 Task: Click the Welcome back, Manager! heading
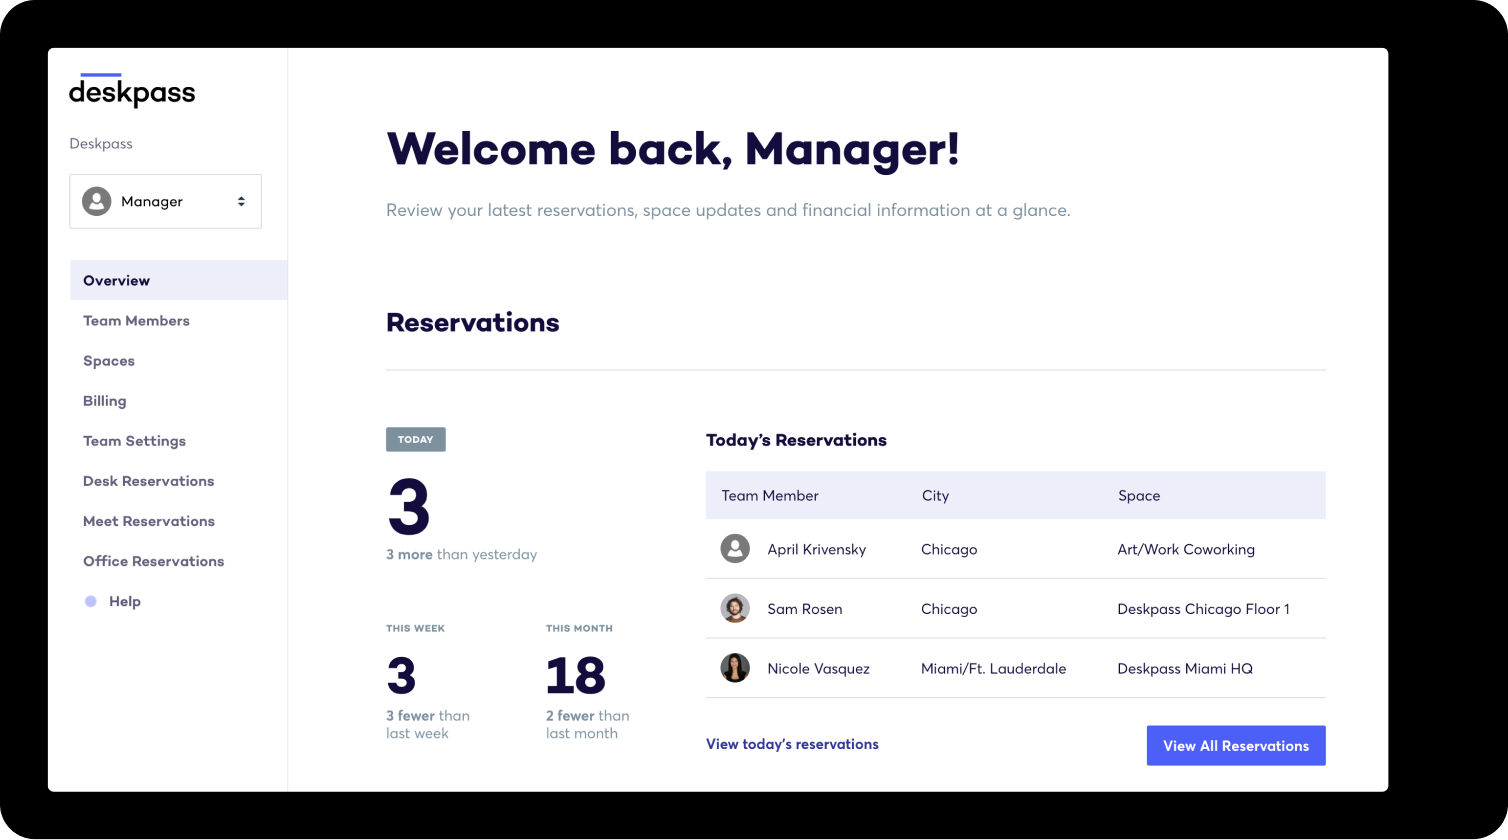point(673,149)
